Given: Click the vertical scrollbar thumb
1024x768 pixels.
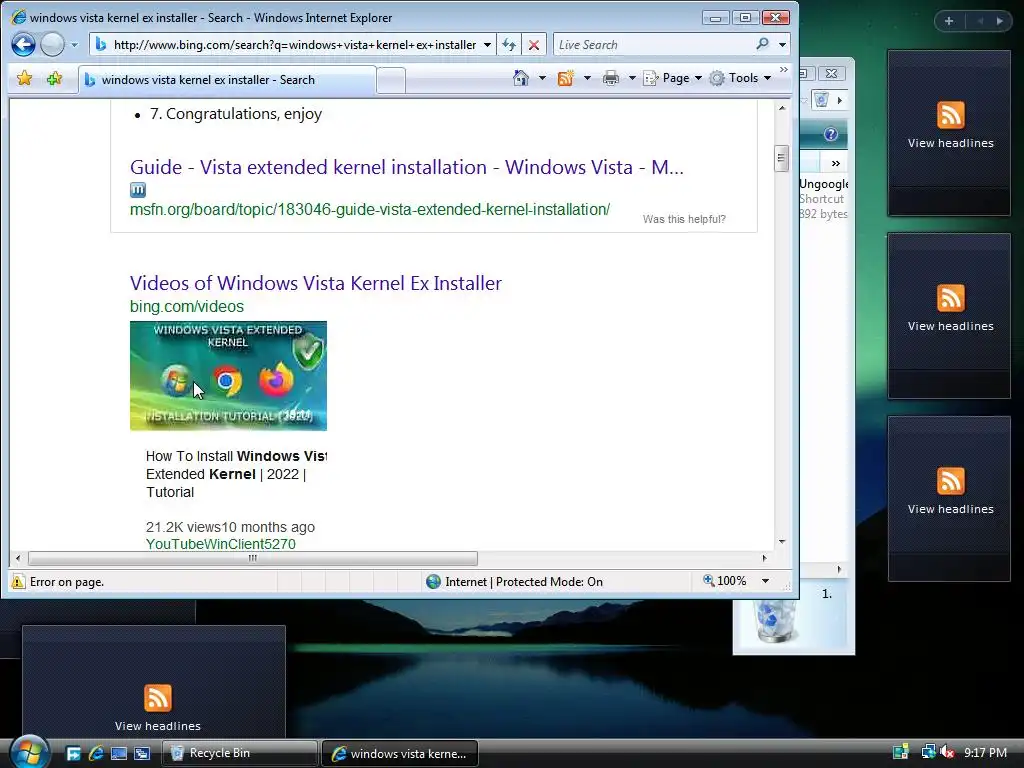Looking at the screenshot, I should [x=782, y=158].
